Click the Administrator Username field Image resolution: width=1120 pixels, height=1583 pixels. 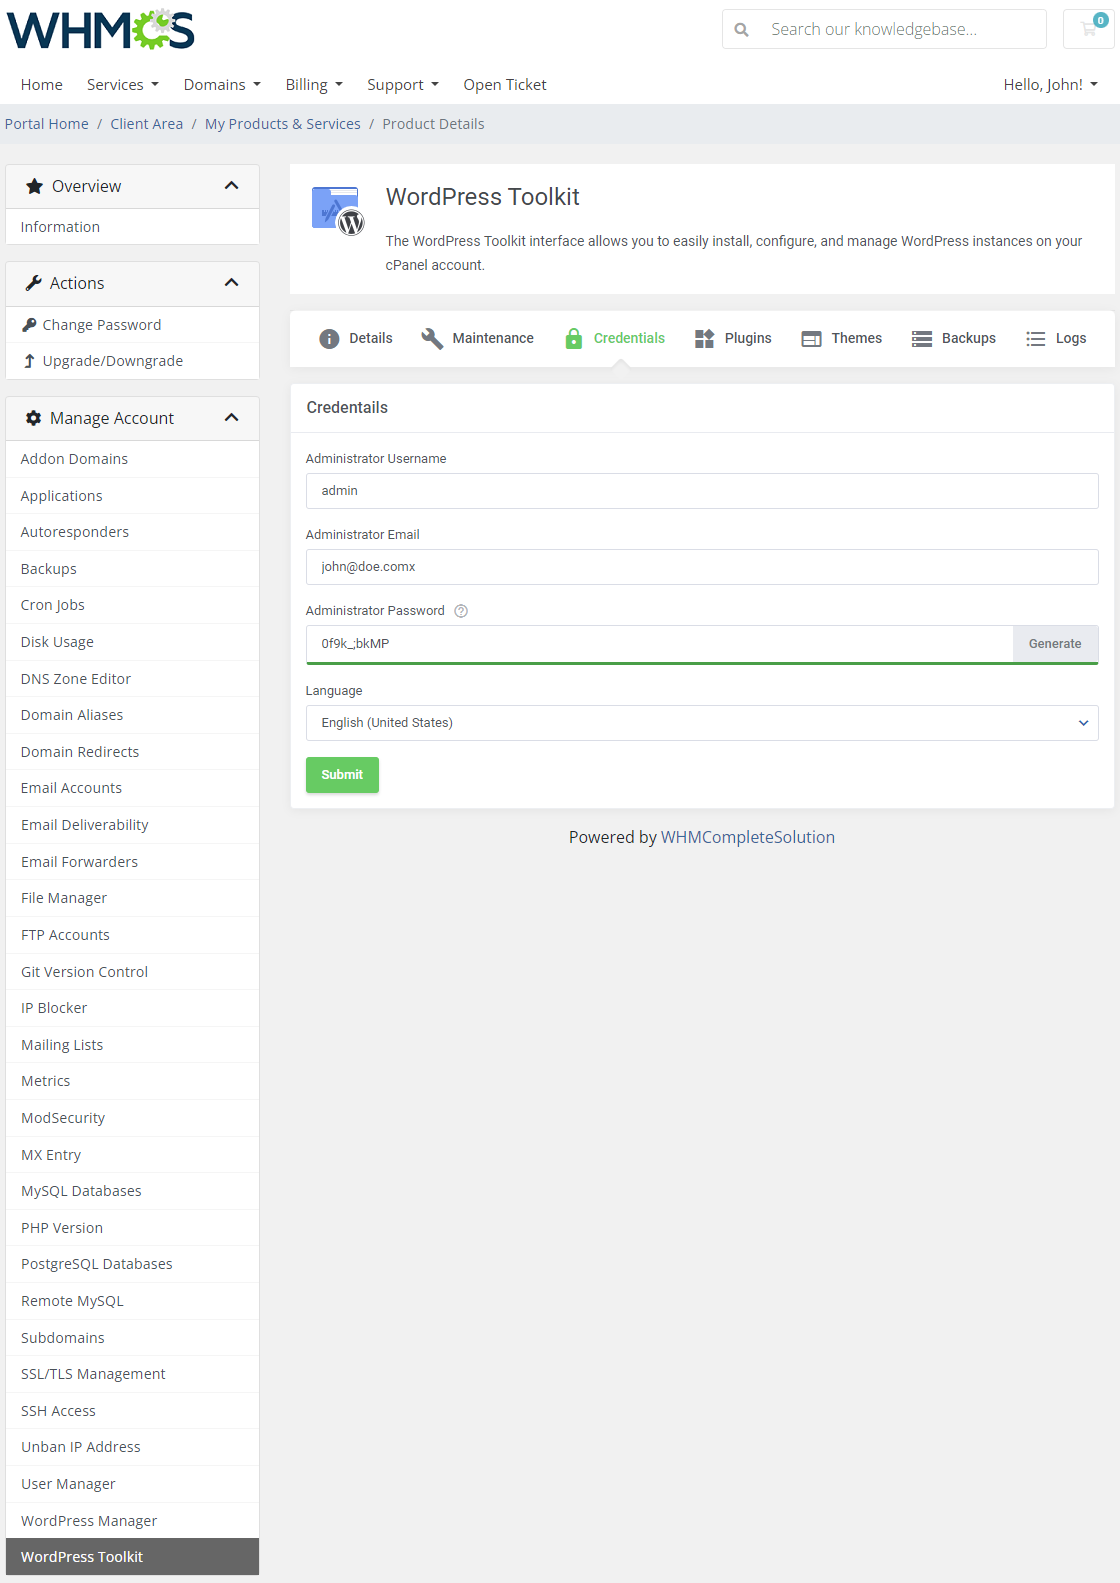[x=702, y=491]
